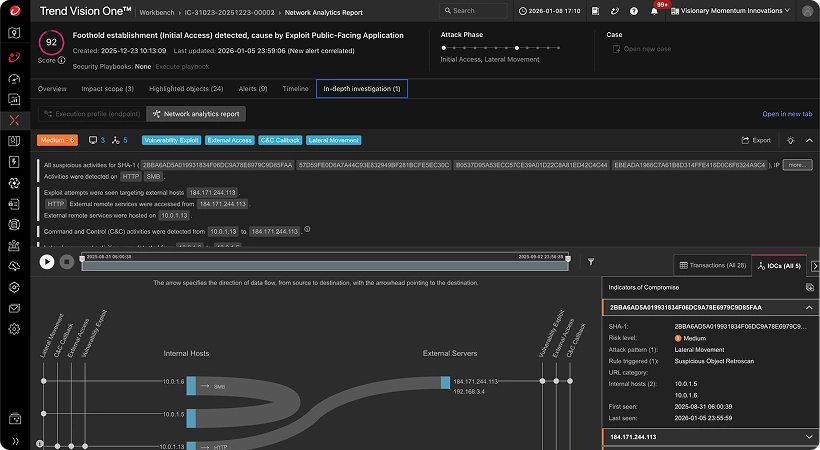Select the Transactions (All 28) tab
Viewport: 820px width, 450px height.
tap(712, 265)
